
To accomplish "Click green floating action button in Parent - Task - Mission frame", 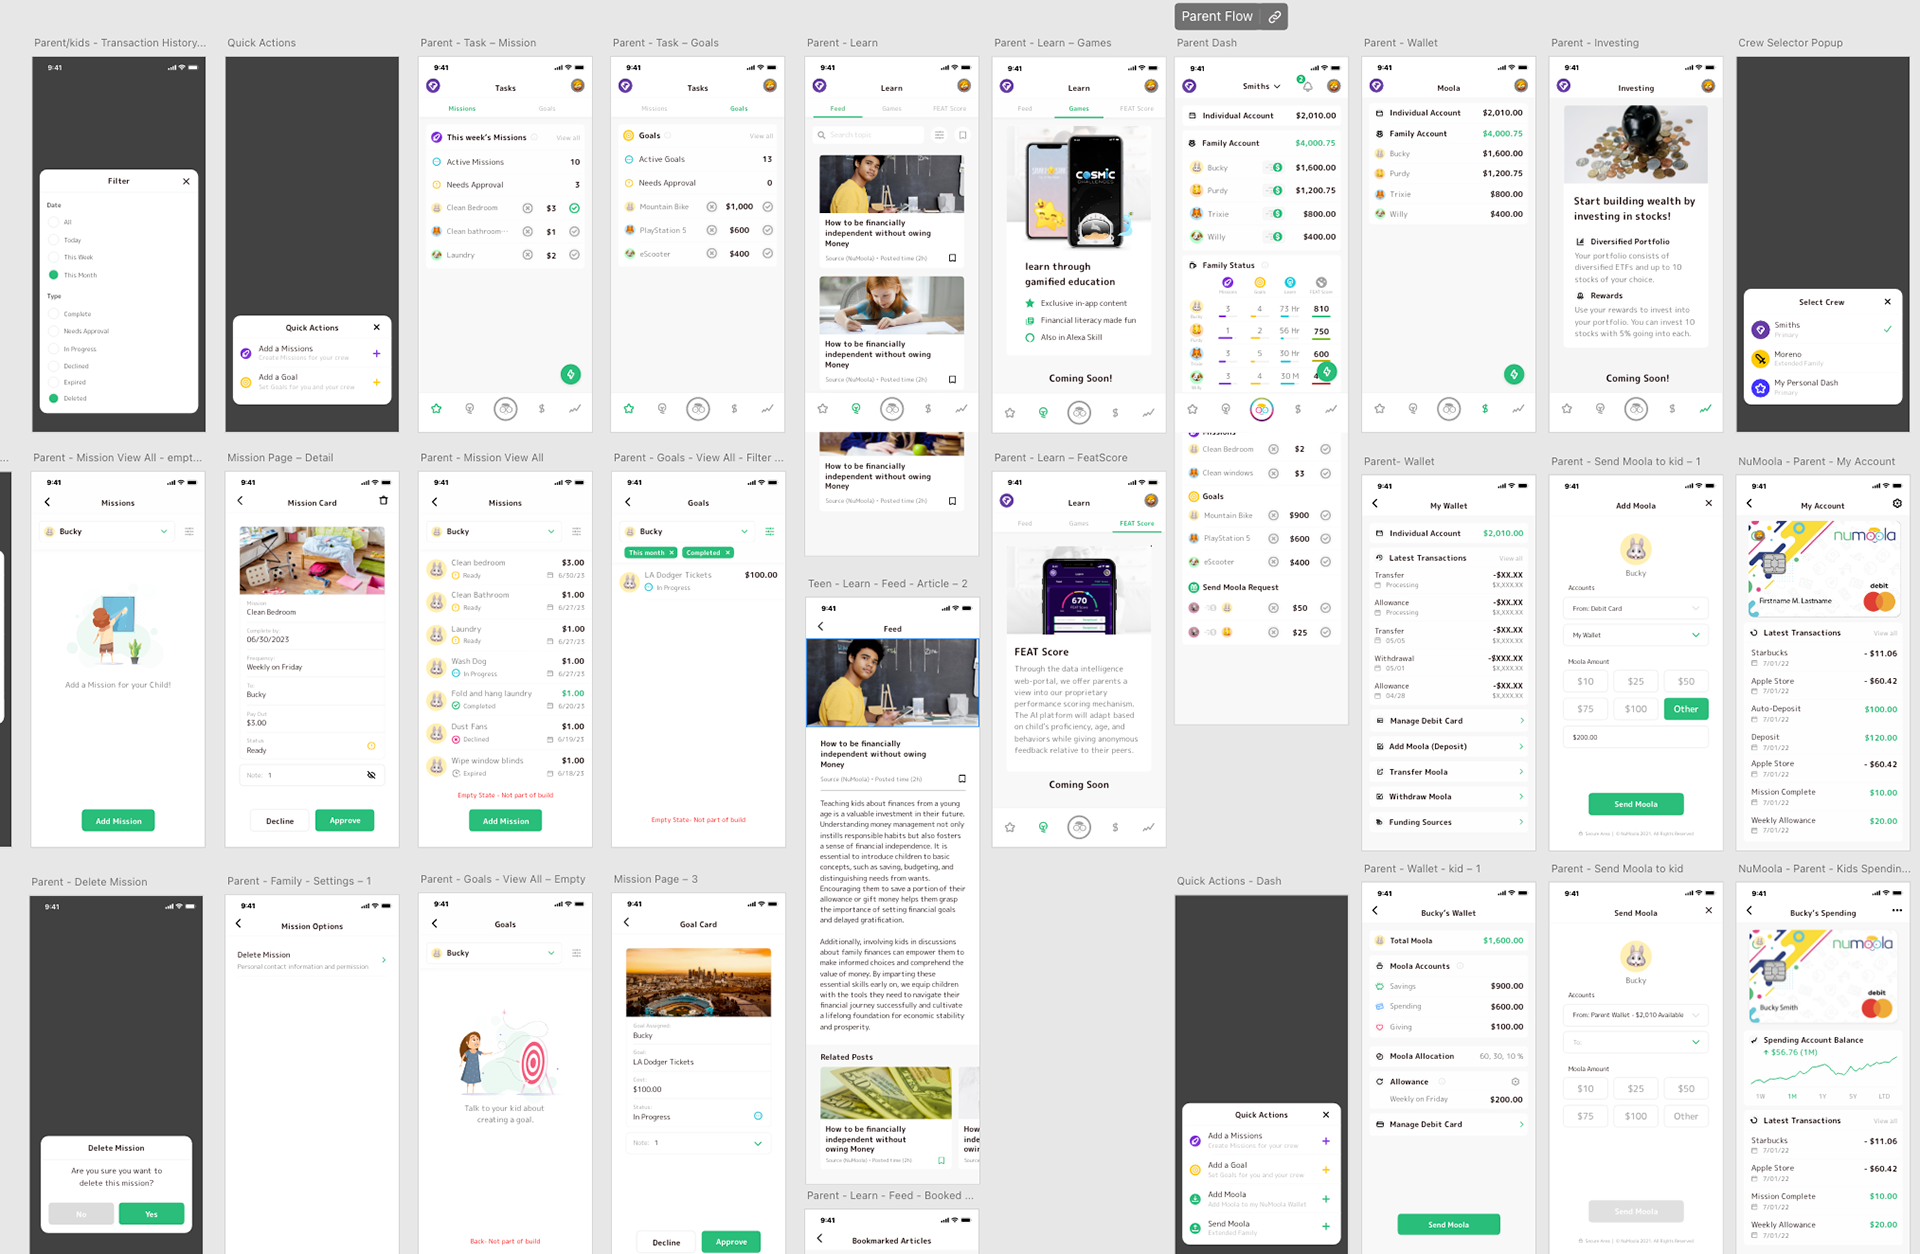I will (x=571, y=374).
